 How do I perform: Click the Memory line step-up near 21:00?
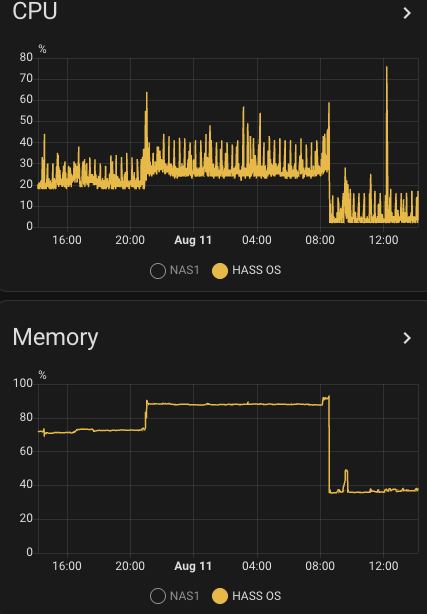coord(146,415)
